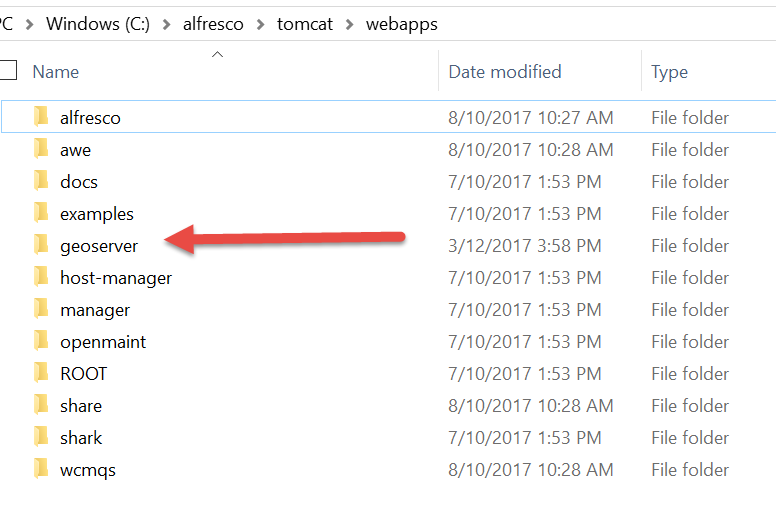776x521 pixels.
Task: Select the ROOT folder icon
Action: pos(41,373)
